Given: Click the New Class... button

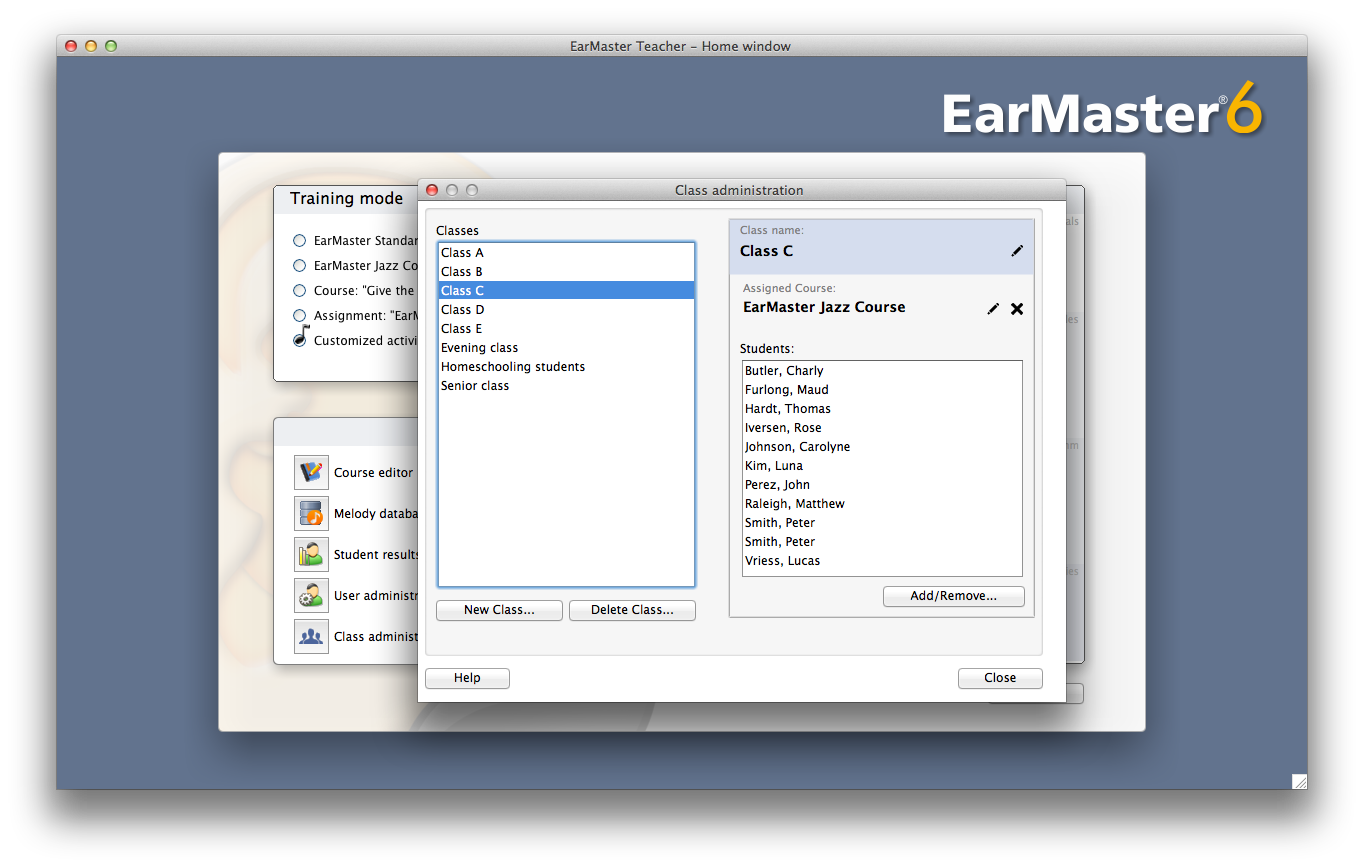Looking at the screenshot, I should coord(499,610).
